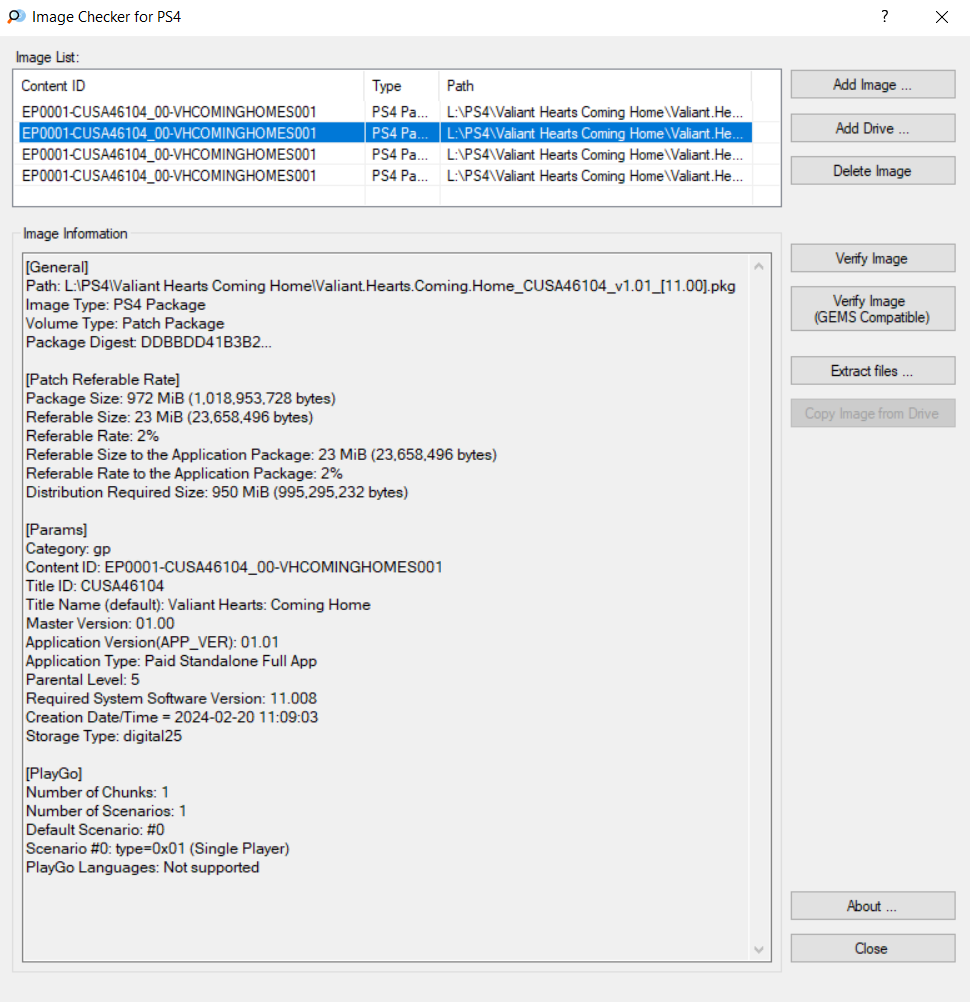Open the Extract files dialog

click(x=872, y=371)
